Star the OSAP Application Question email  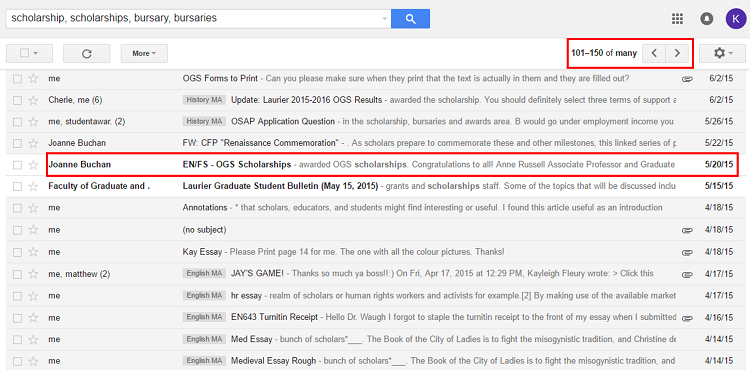coord(33,121)
